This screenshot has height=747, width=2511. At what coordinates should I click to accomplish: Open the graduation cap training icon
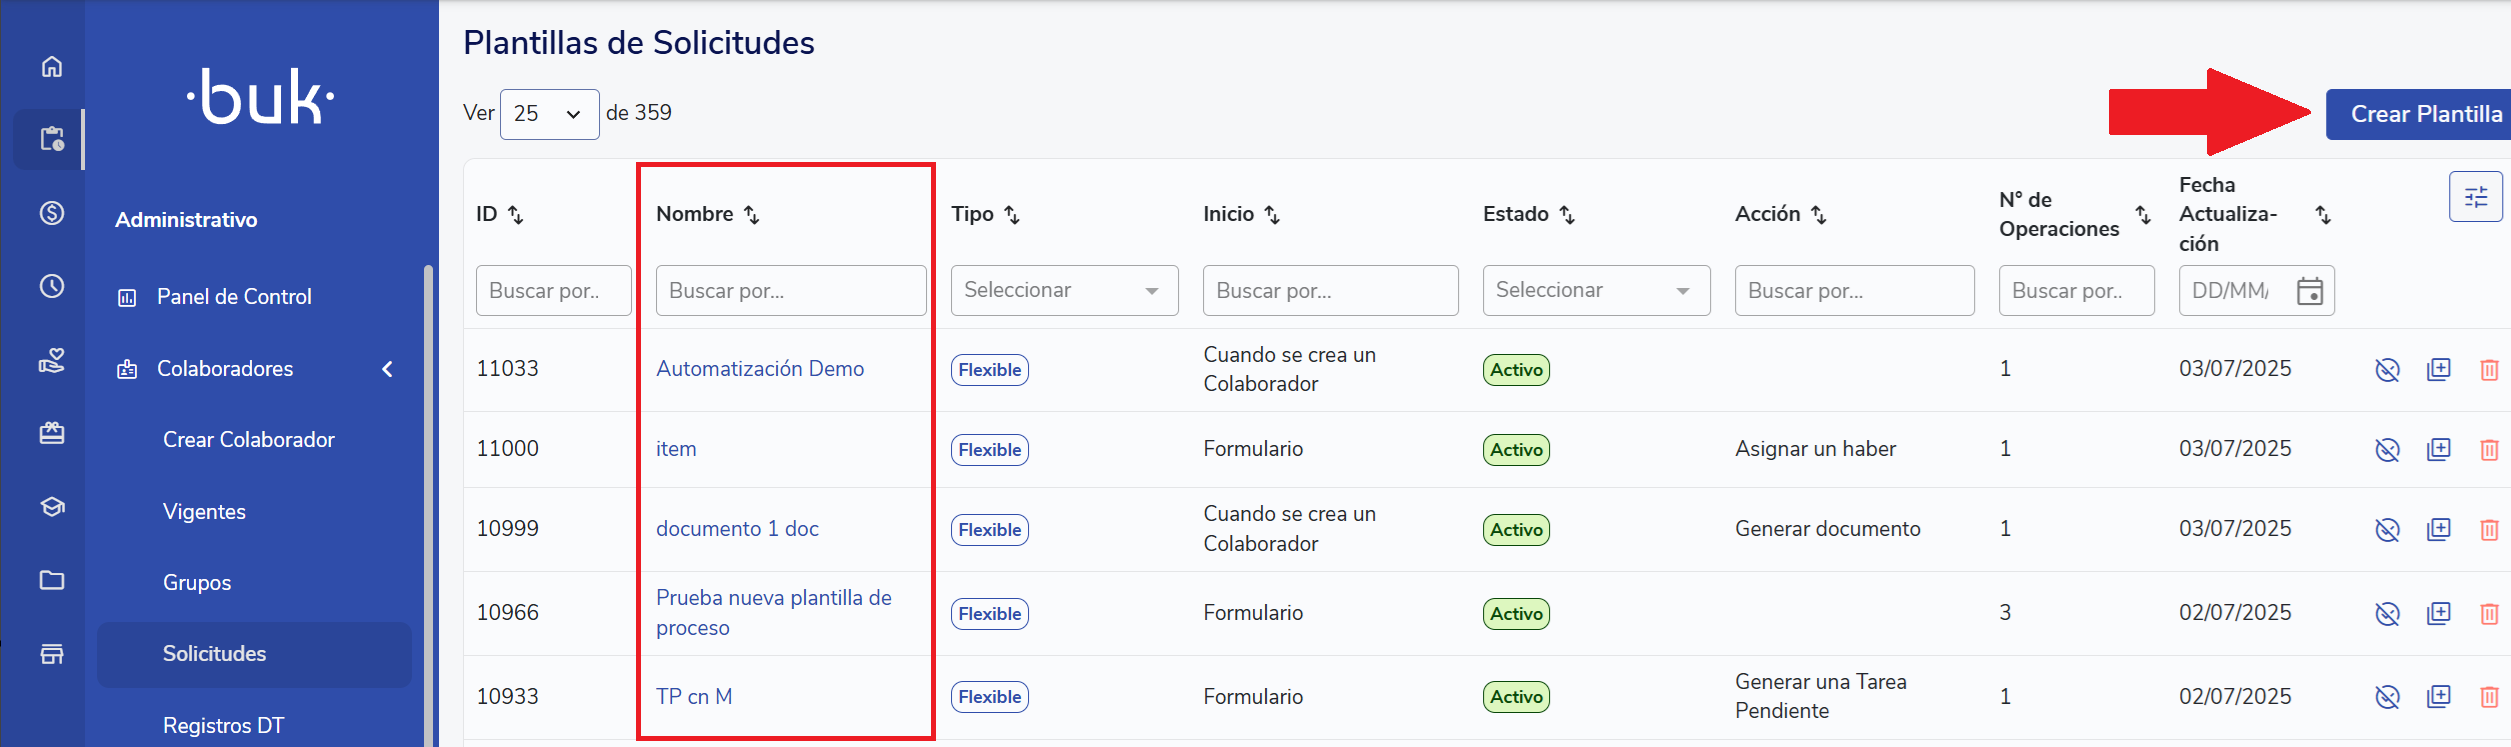point(52,507)
